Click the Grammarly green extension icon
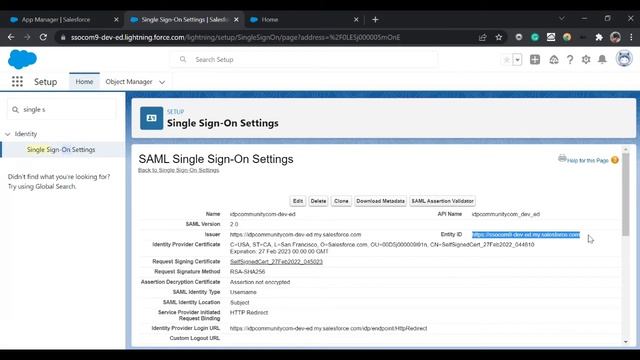Image resolution: width=640 pixels, height=360 pixels. (x=535, y=37)
